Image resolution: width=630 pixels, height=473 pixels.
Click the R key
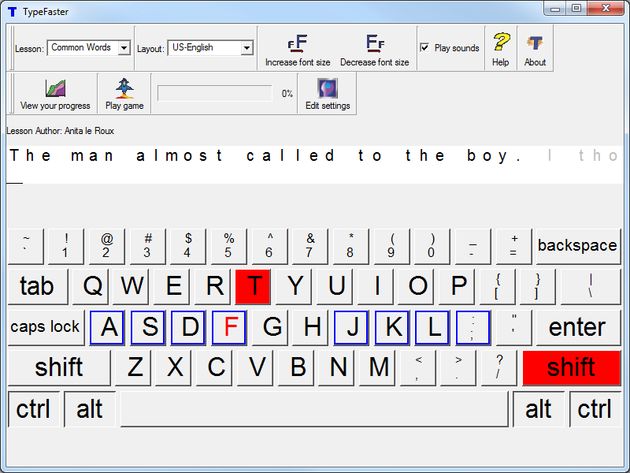click(213, 287)
